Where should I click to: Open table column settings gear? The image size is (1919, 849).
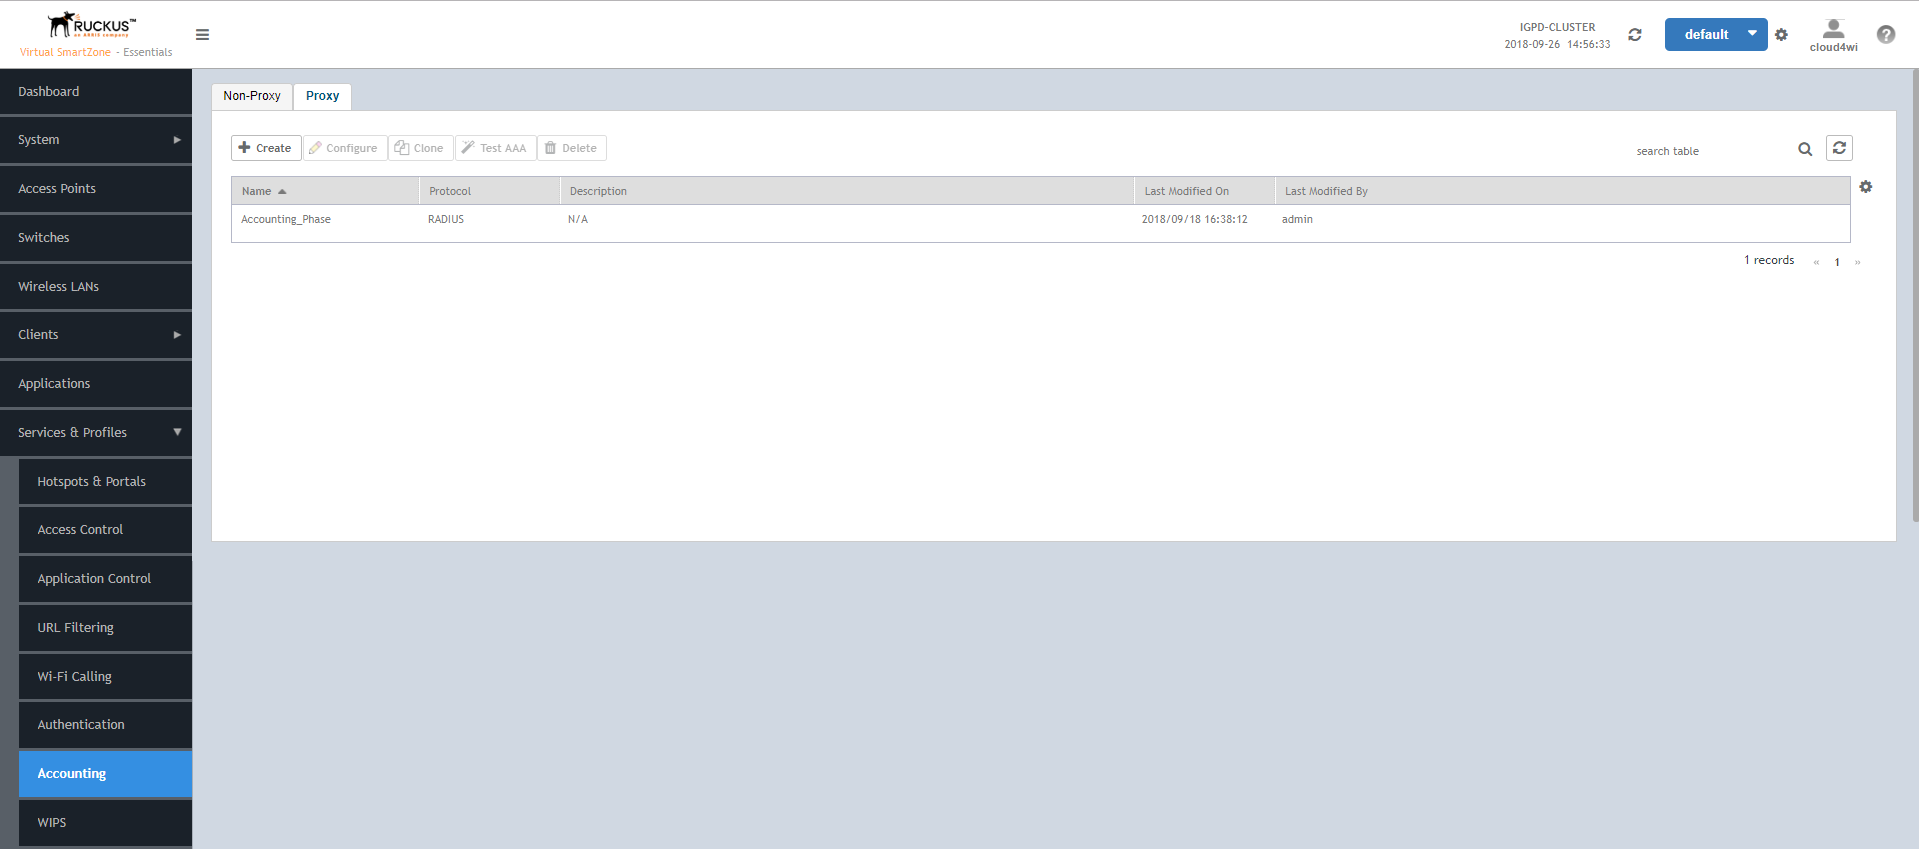pos(1866,187)
